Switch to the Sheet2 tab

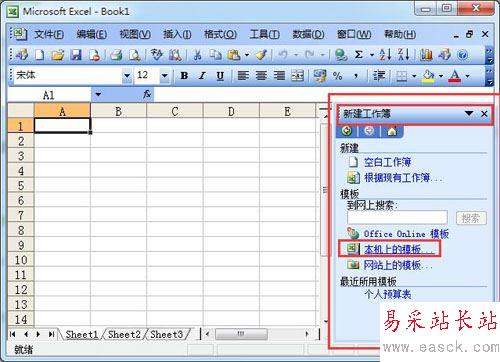pyautogui.click(x=124, y=334)
